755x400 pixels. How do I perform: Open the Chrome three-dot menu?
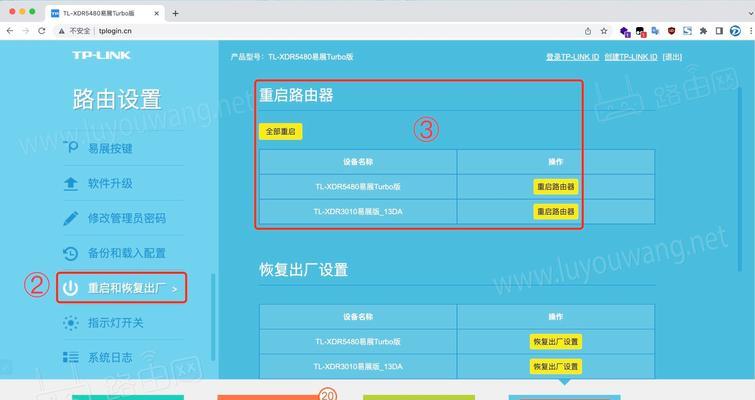pyautogui.click(x=751, y=31)
